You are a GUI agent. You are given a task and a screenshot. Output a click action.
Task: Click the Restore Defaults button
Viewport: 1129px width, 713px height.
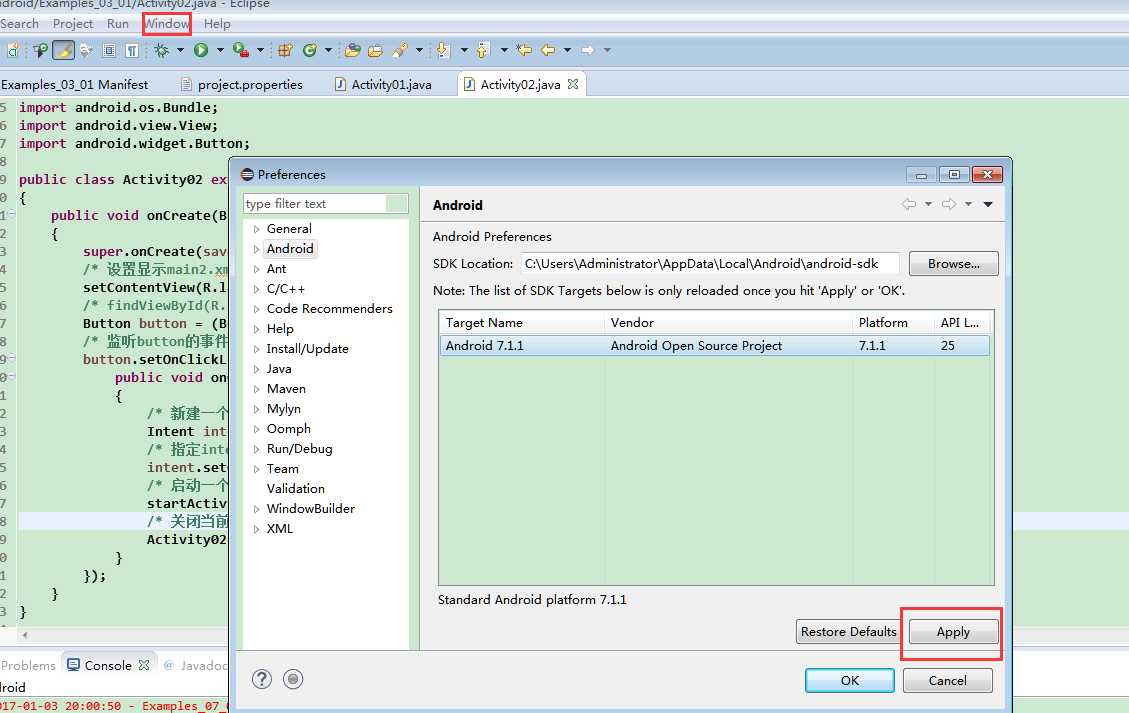click(x=848, y=632)
